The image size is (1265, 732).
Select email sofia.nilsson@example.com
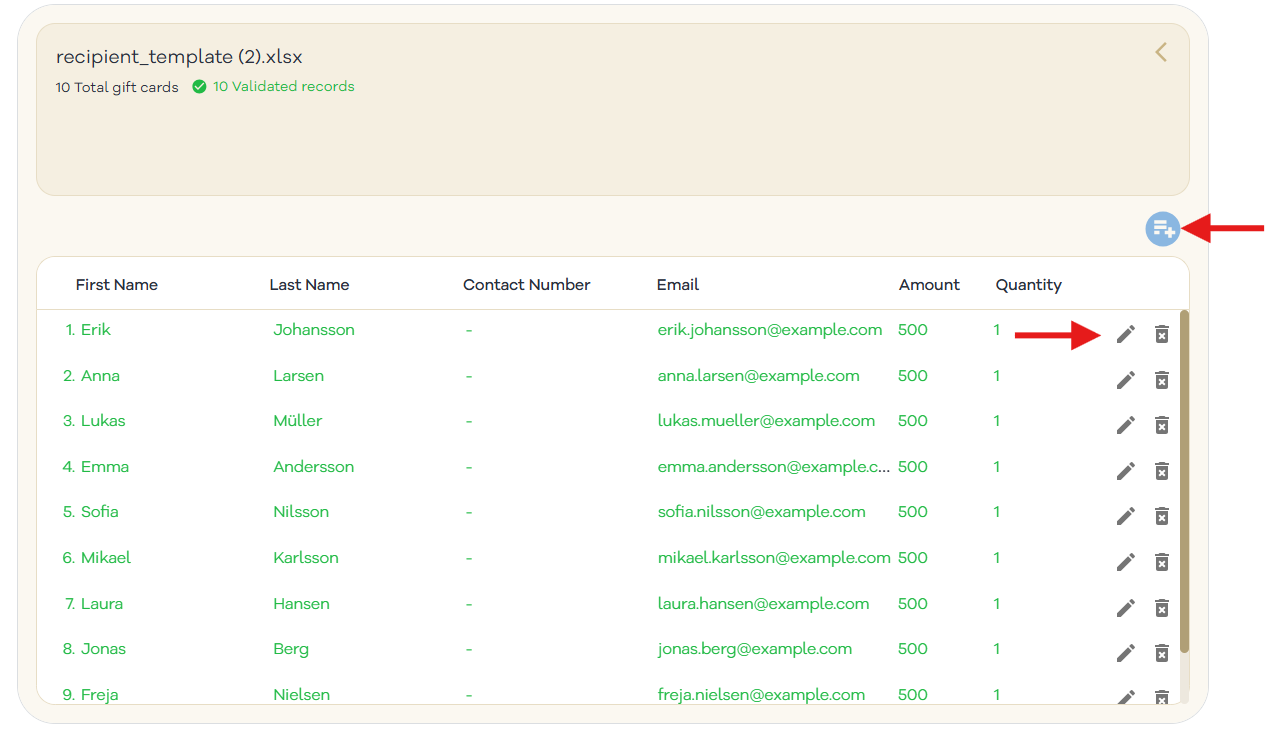click(762, 512)
